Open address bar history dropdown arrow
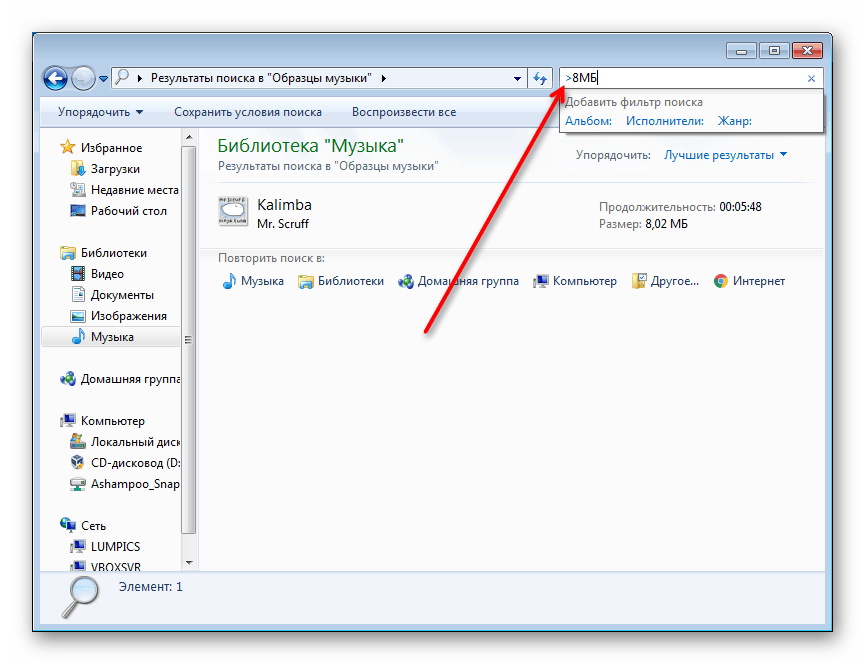This screenshot has height=664, width=865. tap(517, 78)
